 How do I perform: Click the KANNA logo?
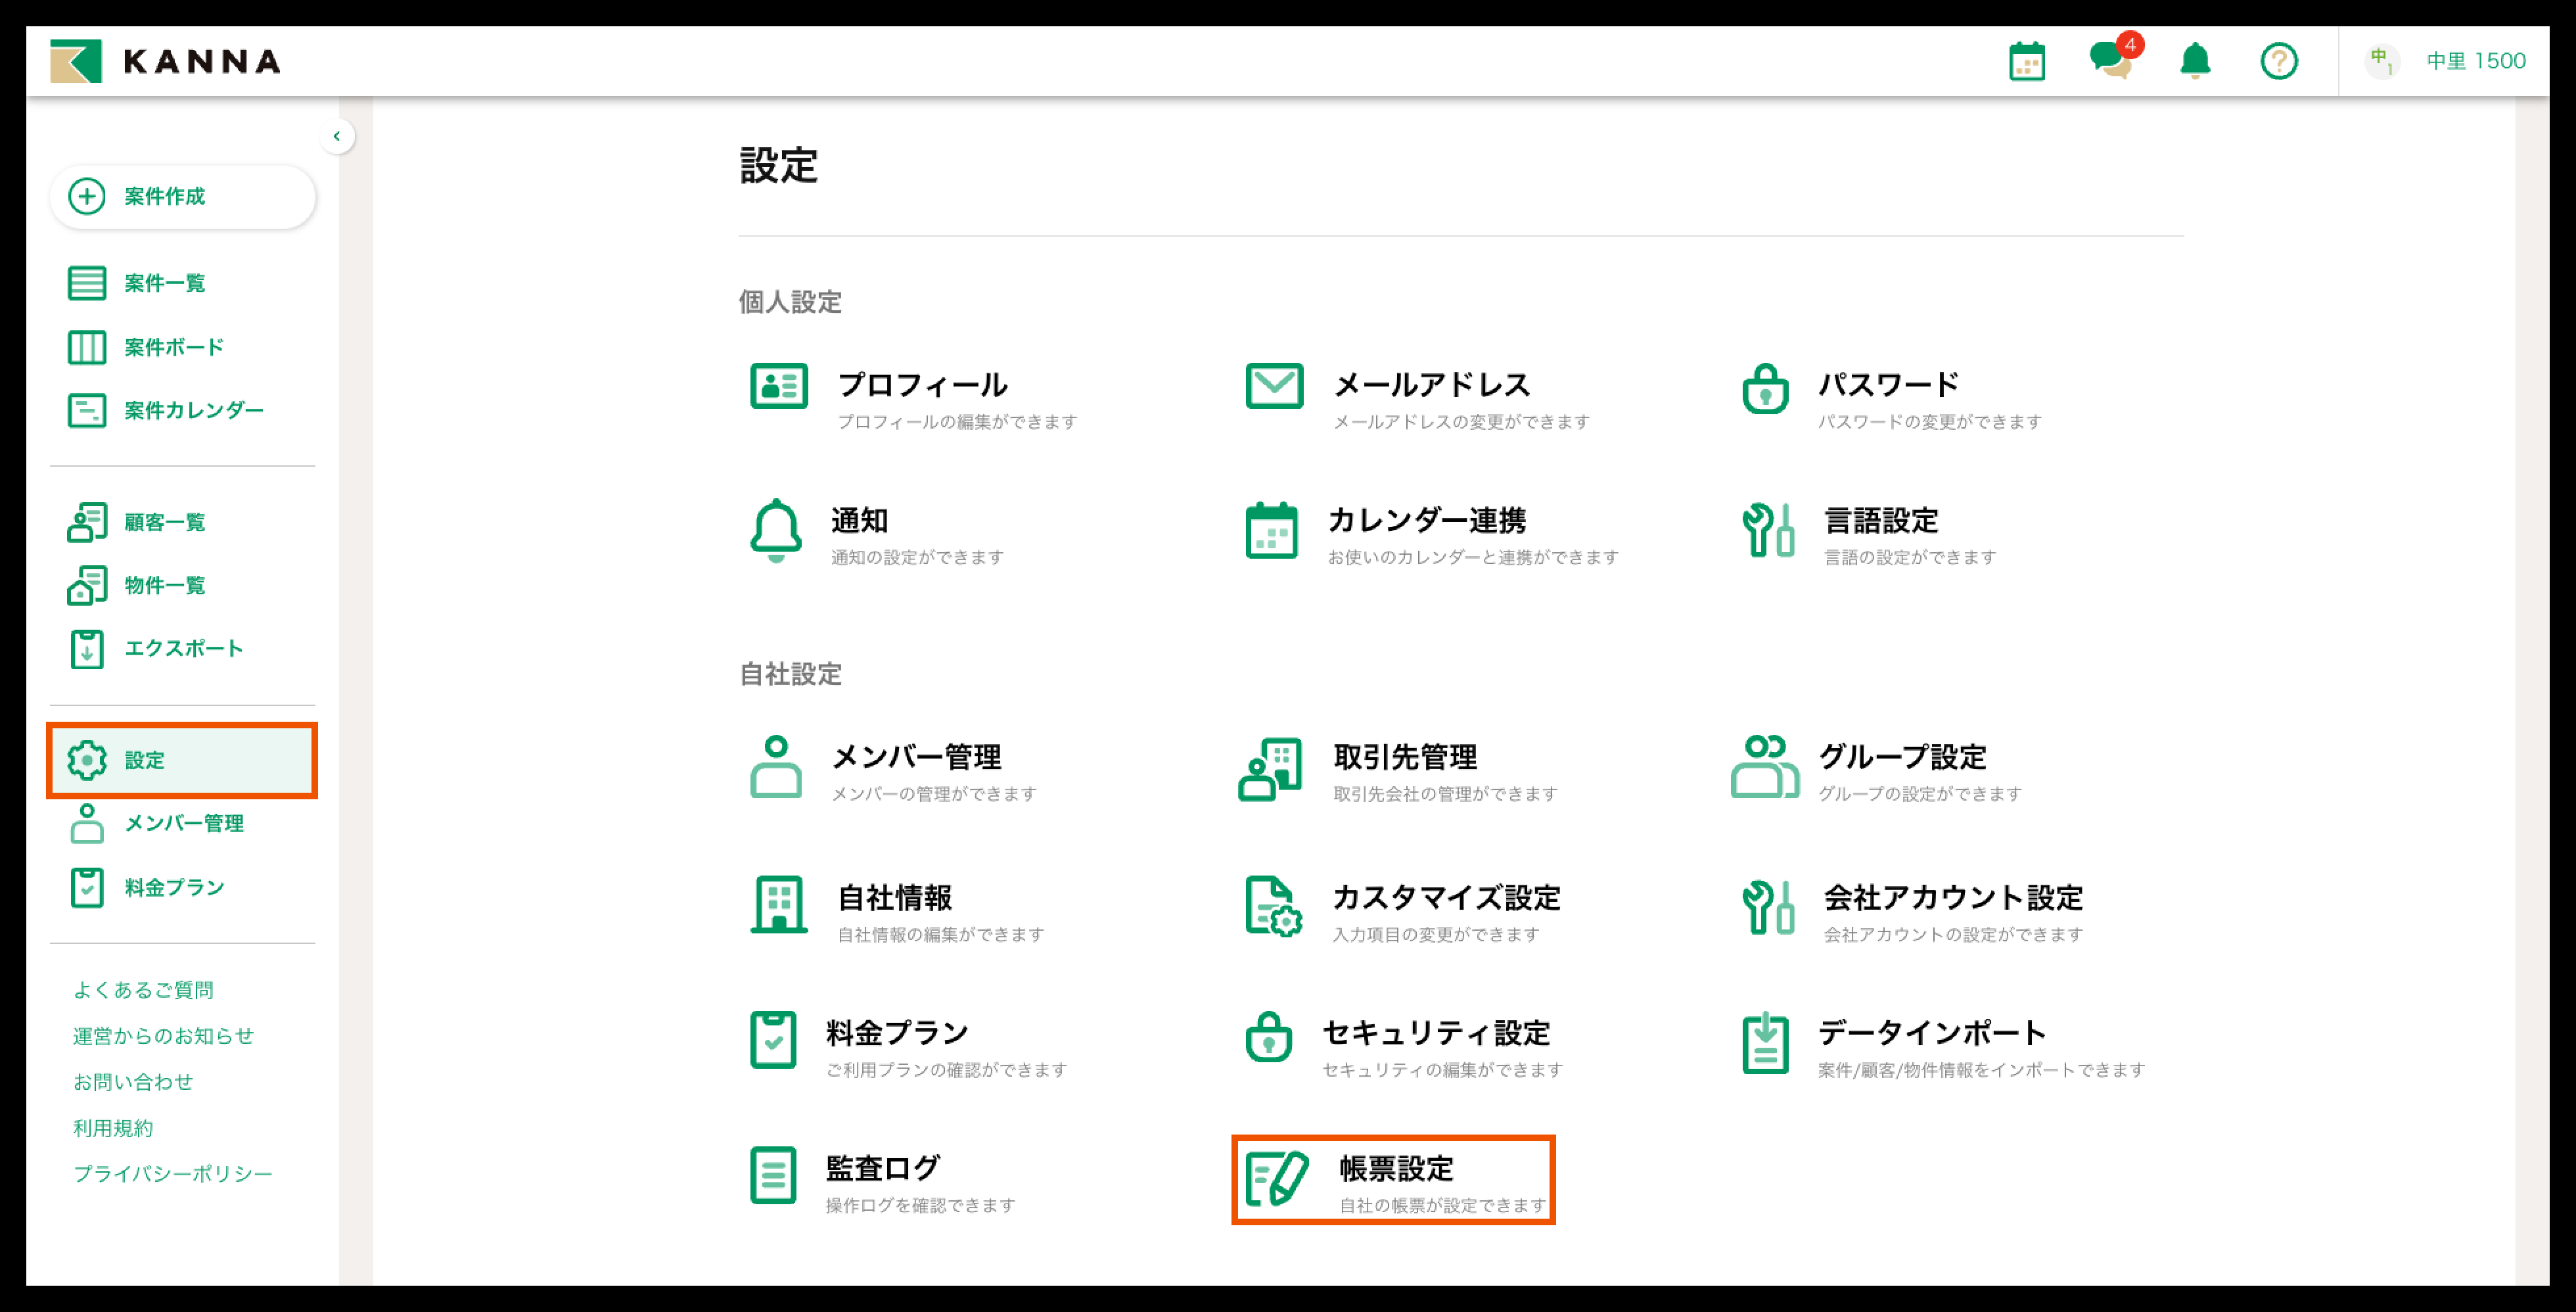tap(166, 62)
